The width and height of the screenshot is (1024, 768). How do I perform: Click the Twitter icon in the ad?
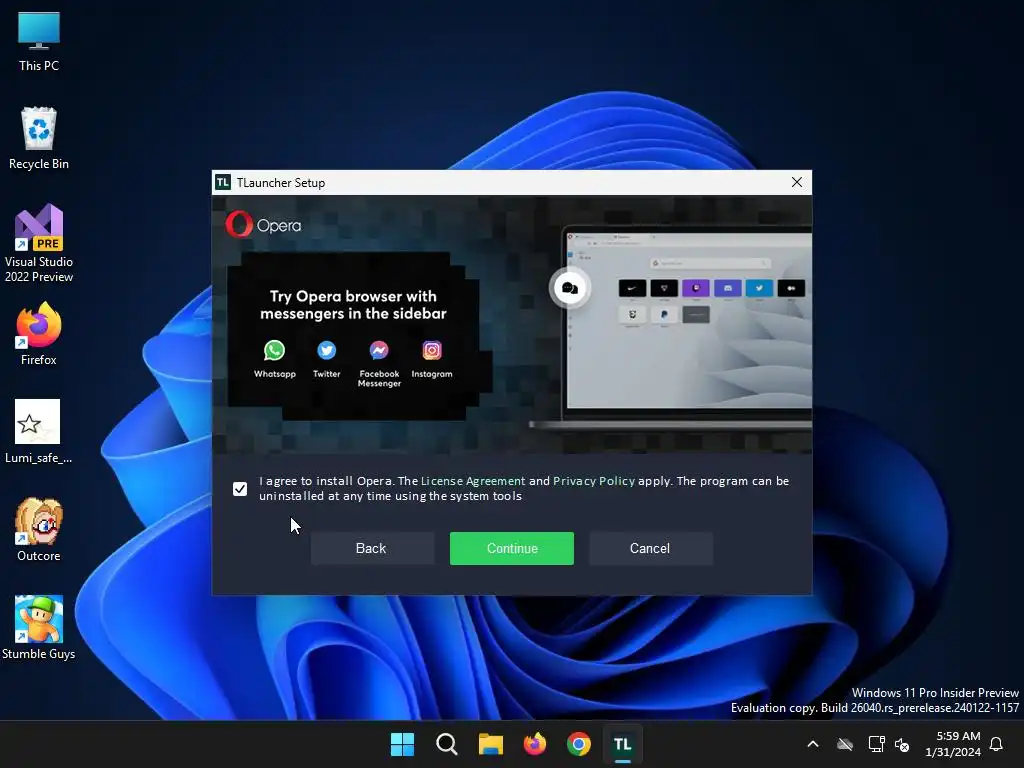pyautogui.click(x=327, y=351)
